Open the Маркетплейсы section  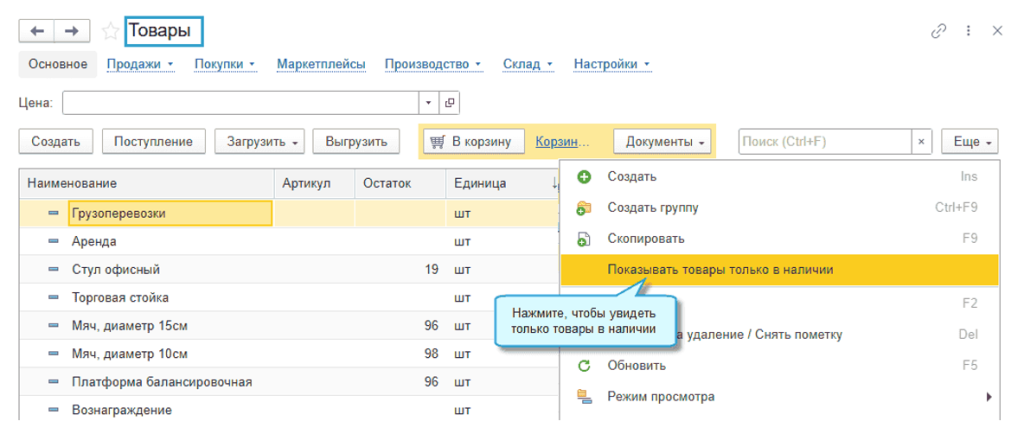pos(321,64)
